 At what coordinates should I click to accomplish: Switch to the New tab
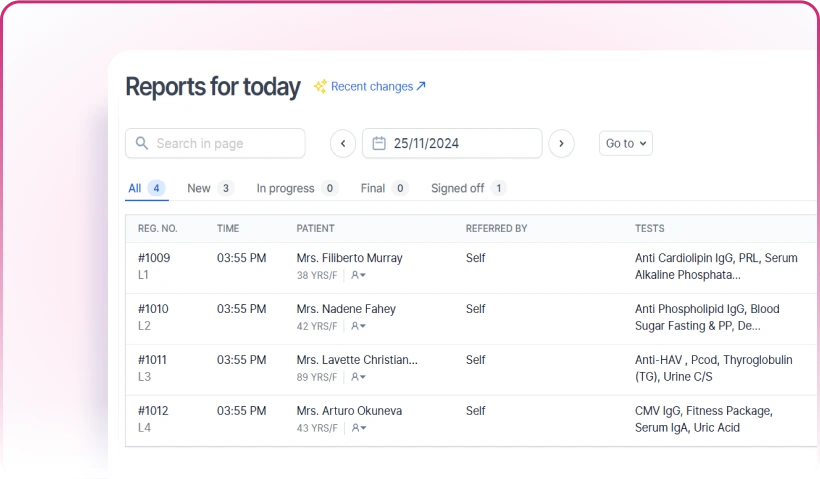[x=210, y=188]
